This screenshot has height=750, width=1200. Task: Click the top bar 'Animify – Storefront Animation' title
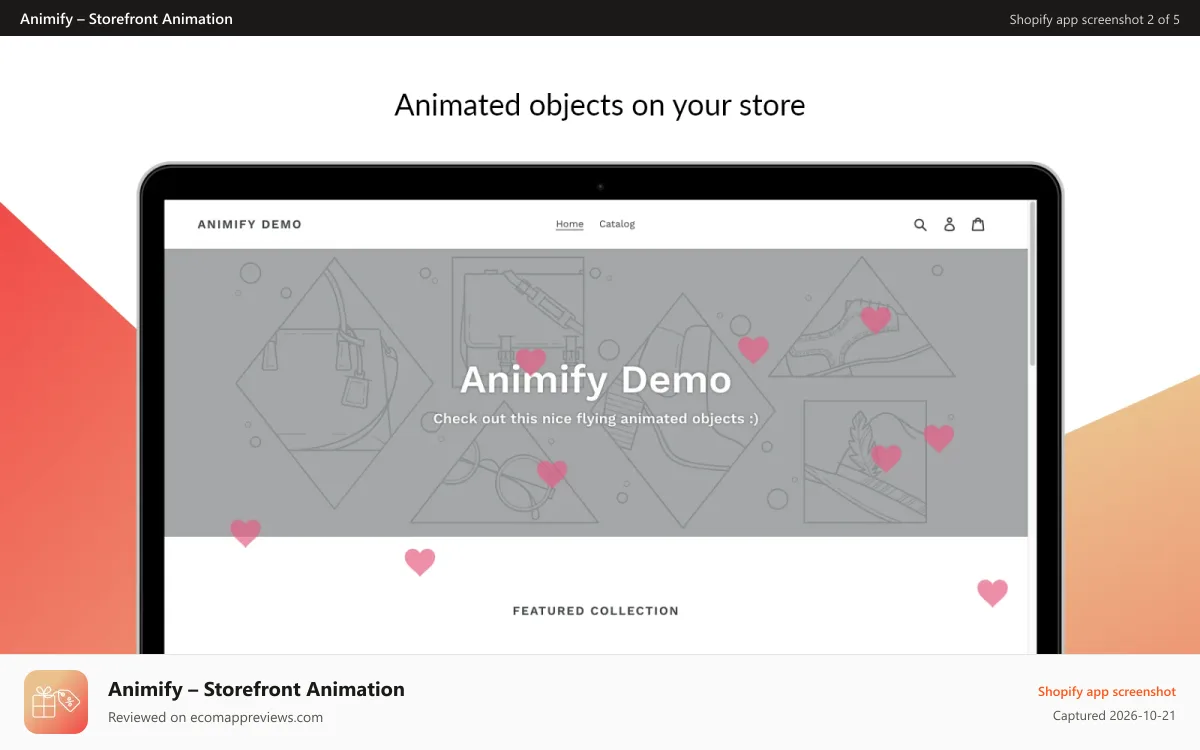point(126,18)
